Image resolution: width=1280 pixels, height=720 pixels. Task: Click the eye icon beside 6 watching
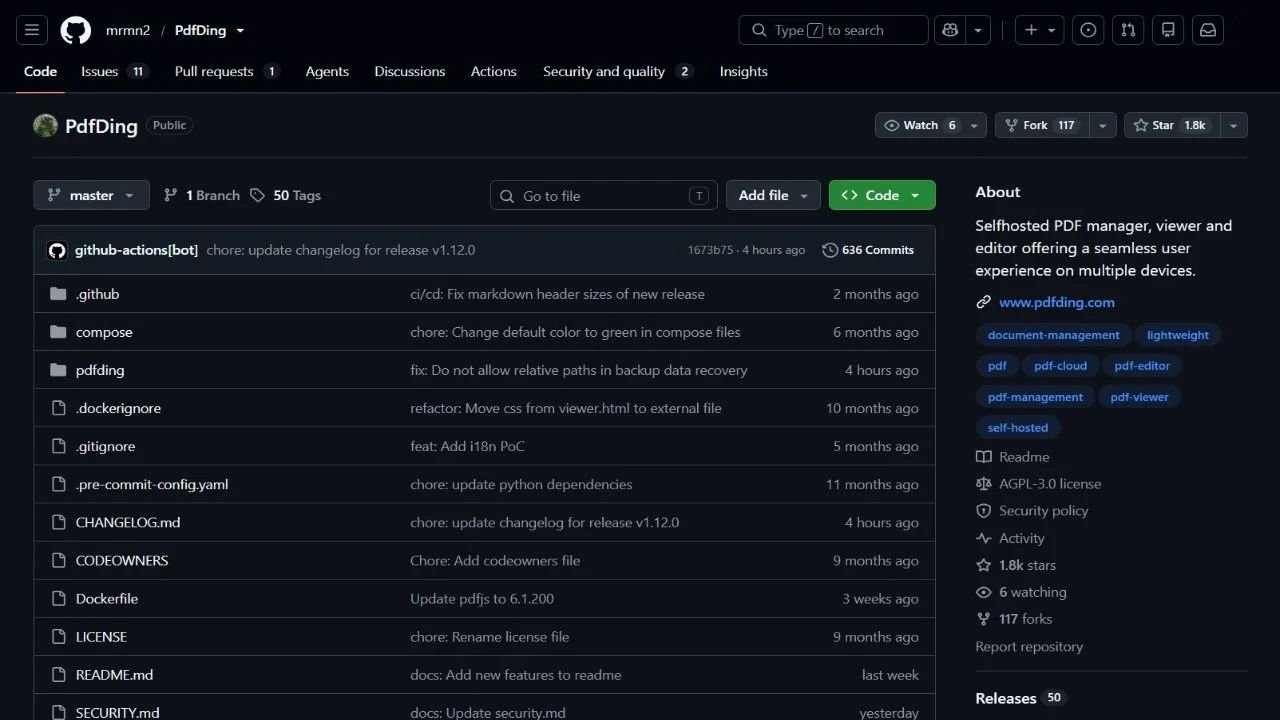click(x=984, y=592)
